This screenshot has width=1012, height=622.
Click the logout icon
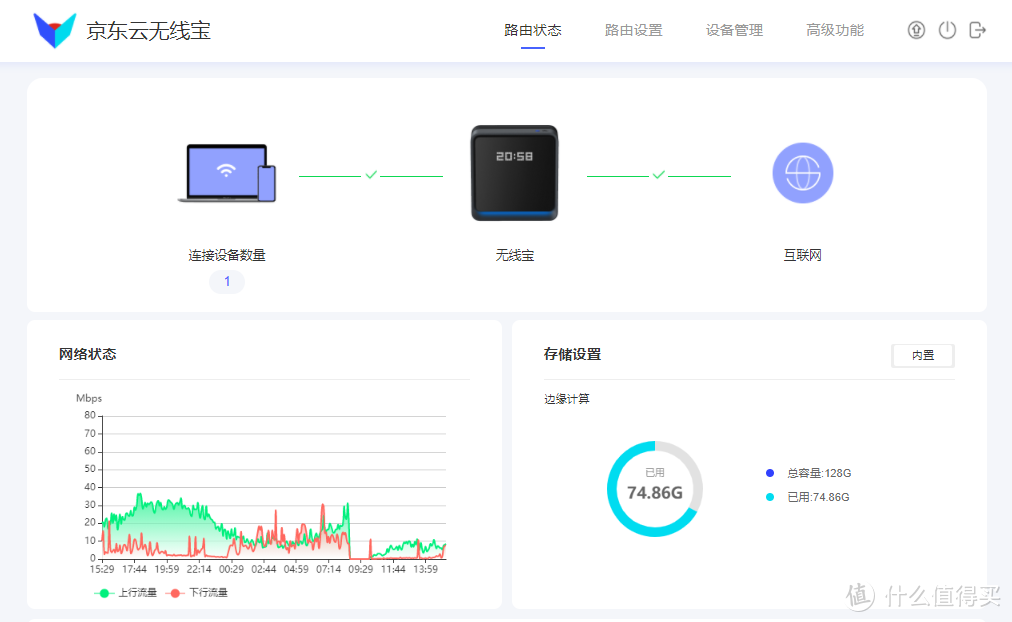click(x=977, y=30)
